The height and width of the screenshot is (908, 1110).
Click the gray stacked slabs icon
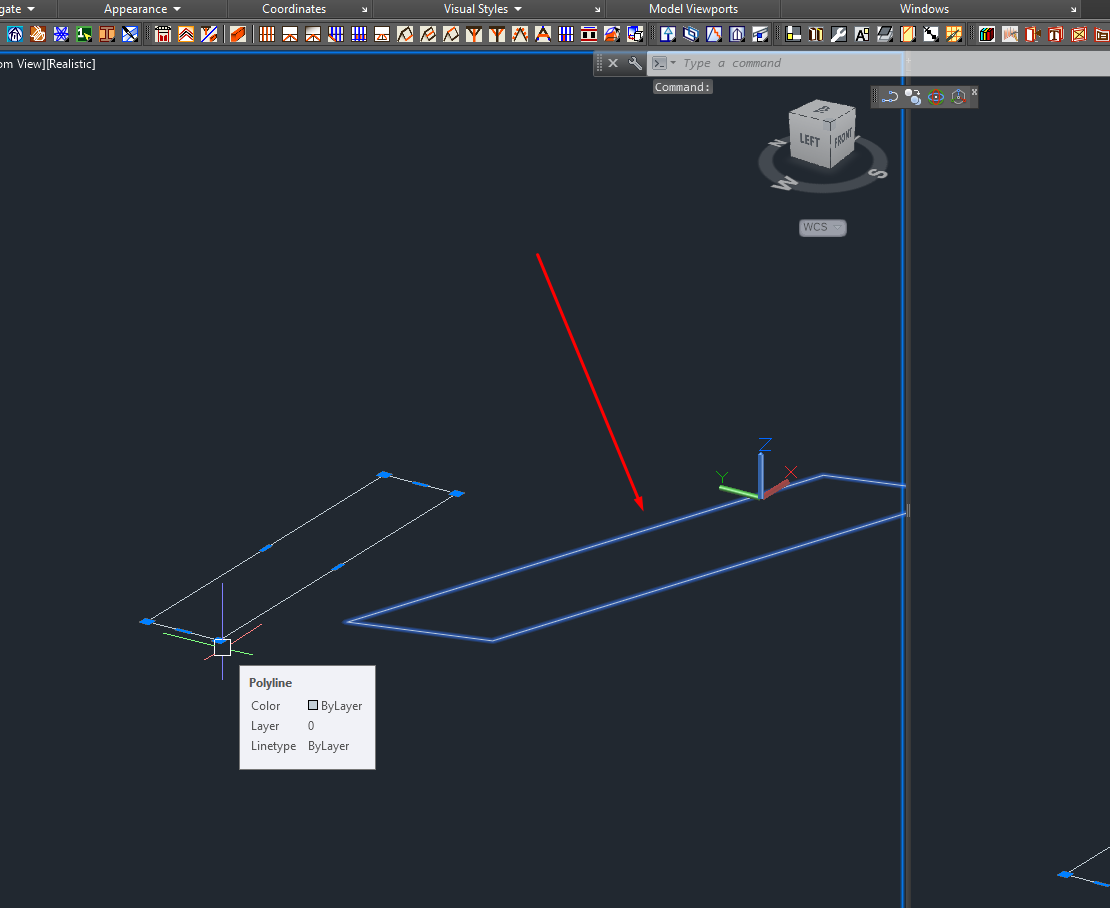(x=885, y=34)
